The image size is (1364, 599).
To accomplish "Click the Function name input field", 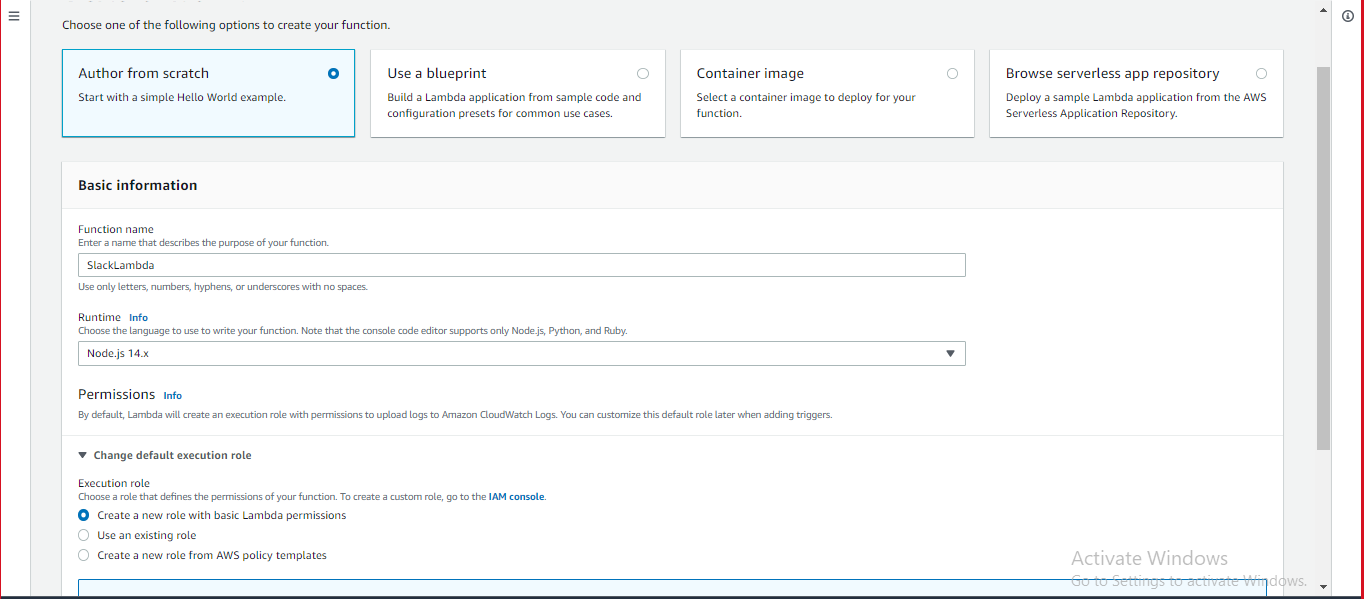I will 522,265.
